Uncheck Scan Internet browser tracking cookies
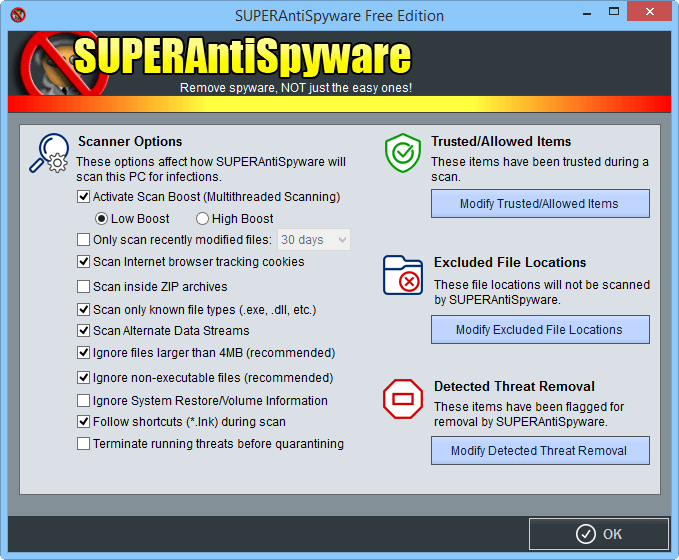The width and height of the screenshot is (679, 560). [x=83, y=262]
